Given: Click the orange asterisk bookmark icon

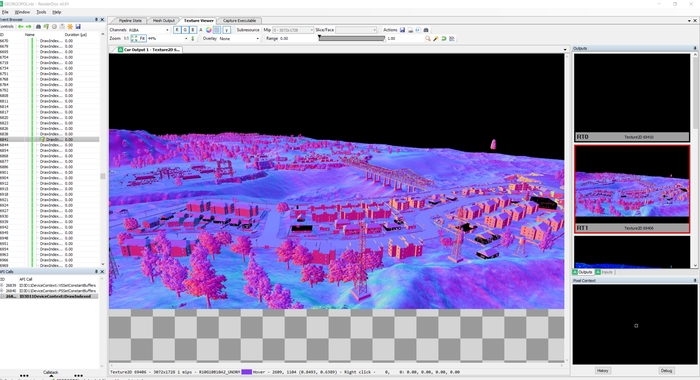Looking at the screenshot, I should tap(70, 27).
